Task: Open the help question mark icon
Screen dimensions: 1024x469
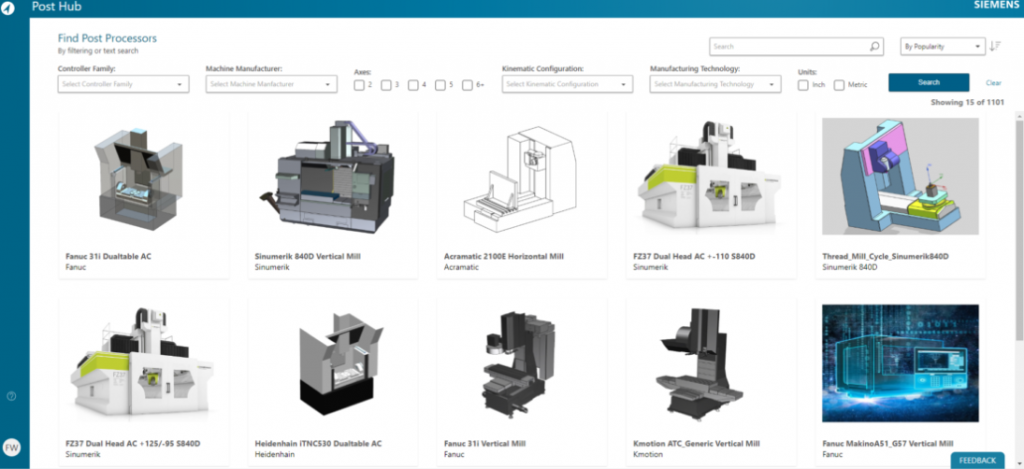Action: [11, 396]
